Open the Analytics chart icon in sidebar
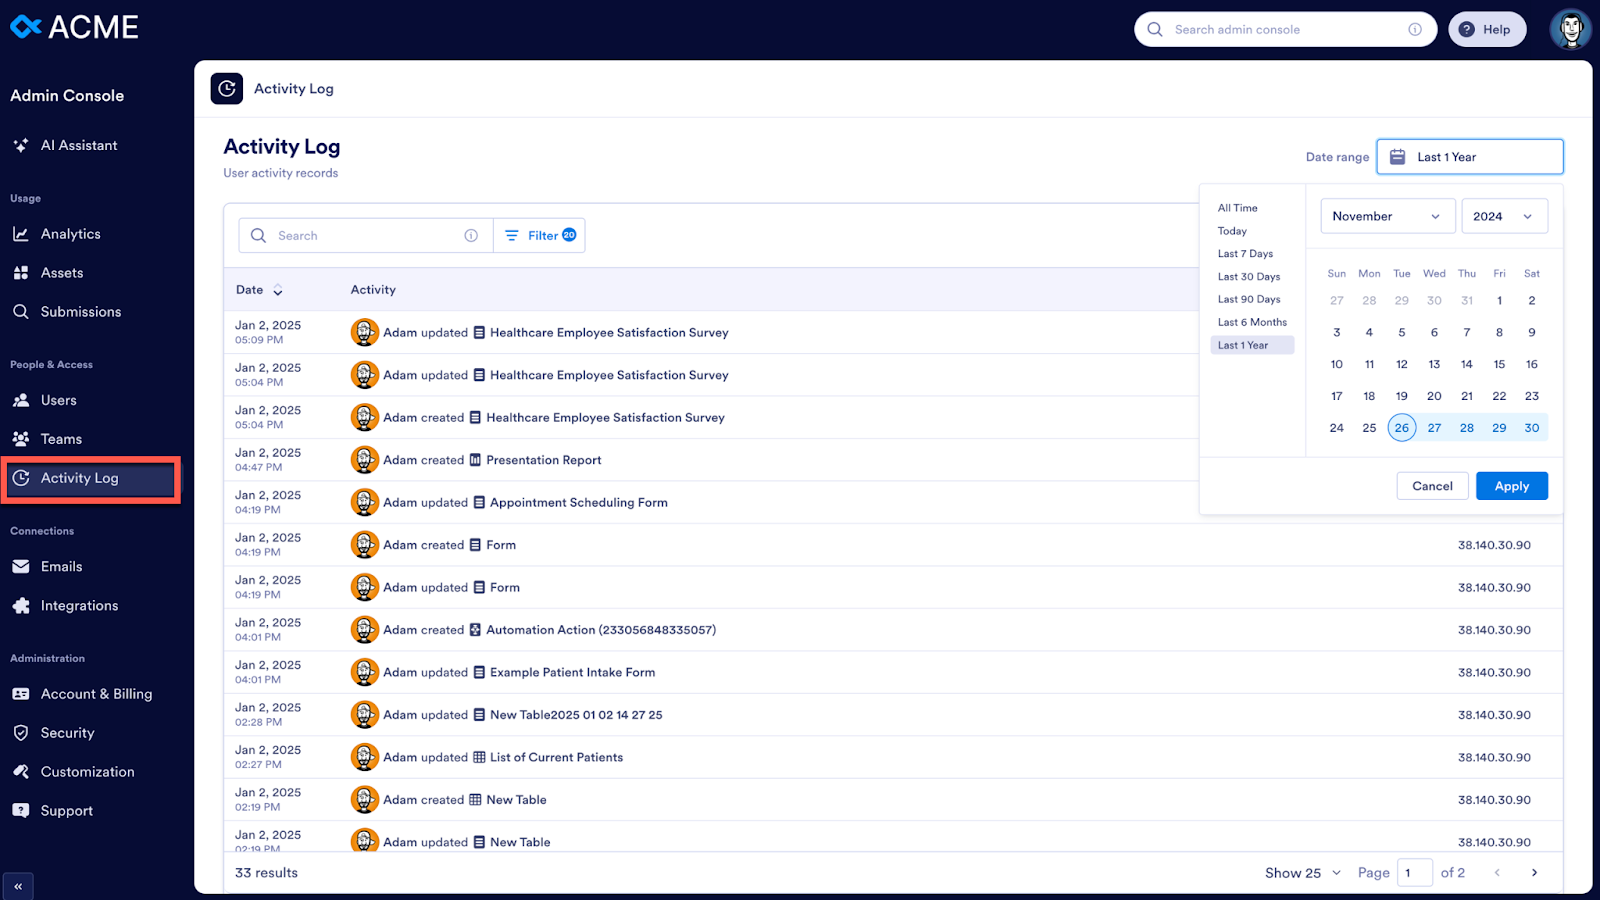Image resolution: width=1600 pixels, height=900 pixels. point(20,234)
